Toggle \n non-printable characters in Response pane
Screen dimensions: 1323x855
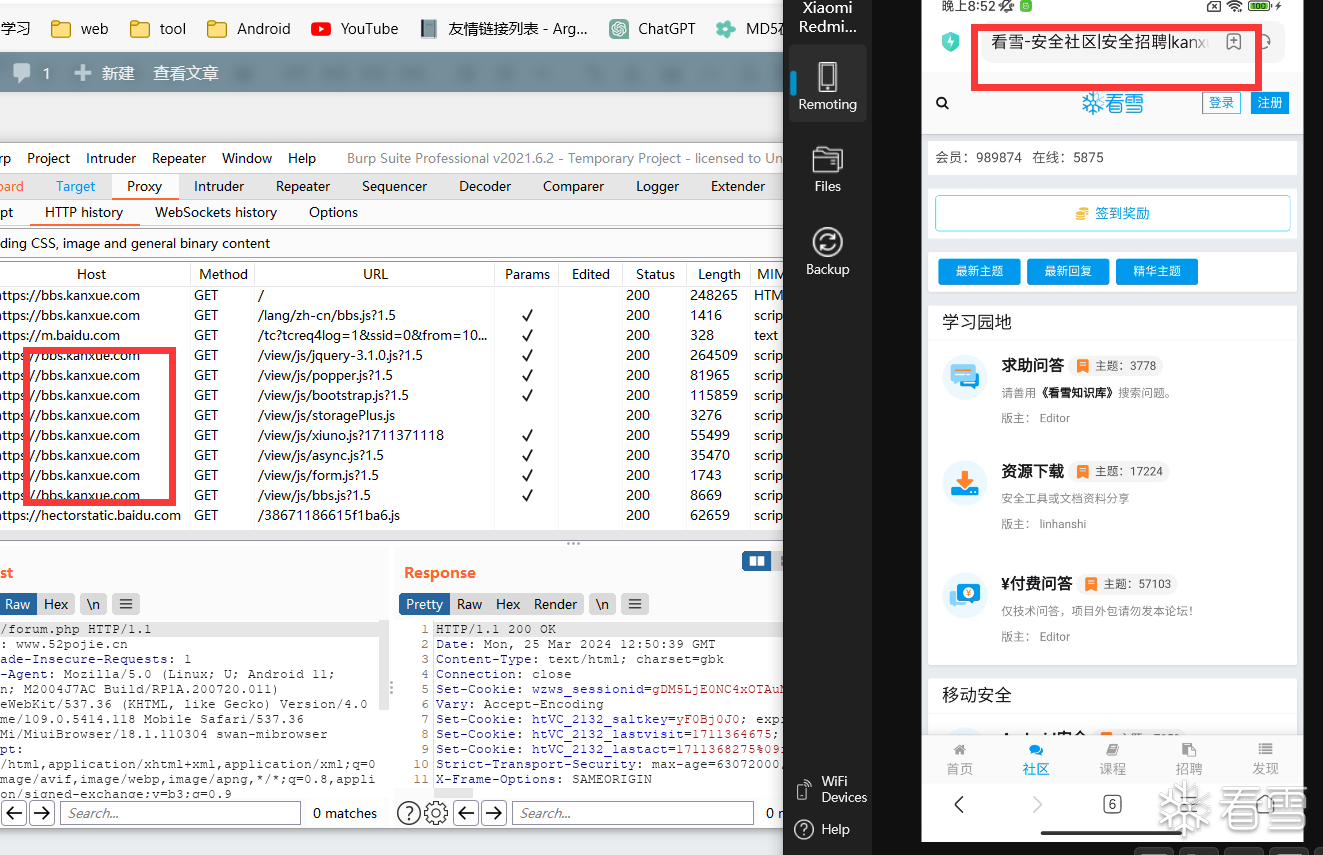pyautogui.click(x=602, y=604)
